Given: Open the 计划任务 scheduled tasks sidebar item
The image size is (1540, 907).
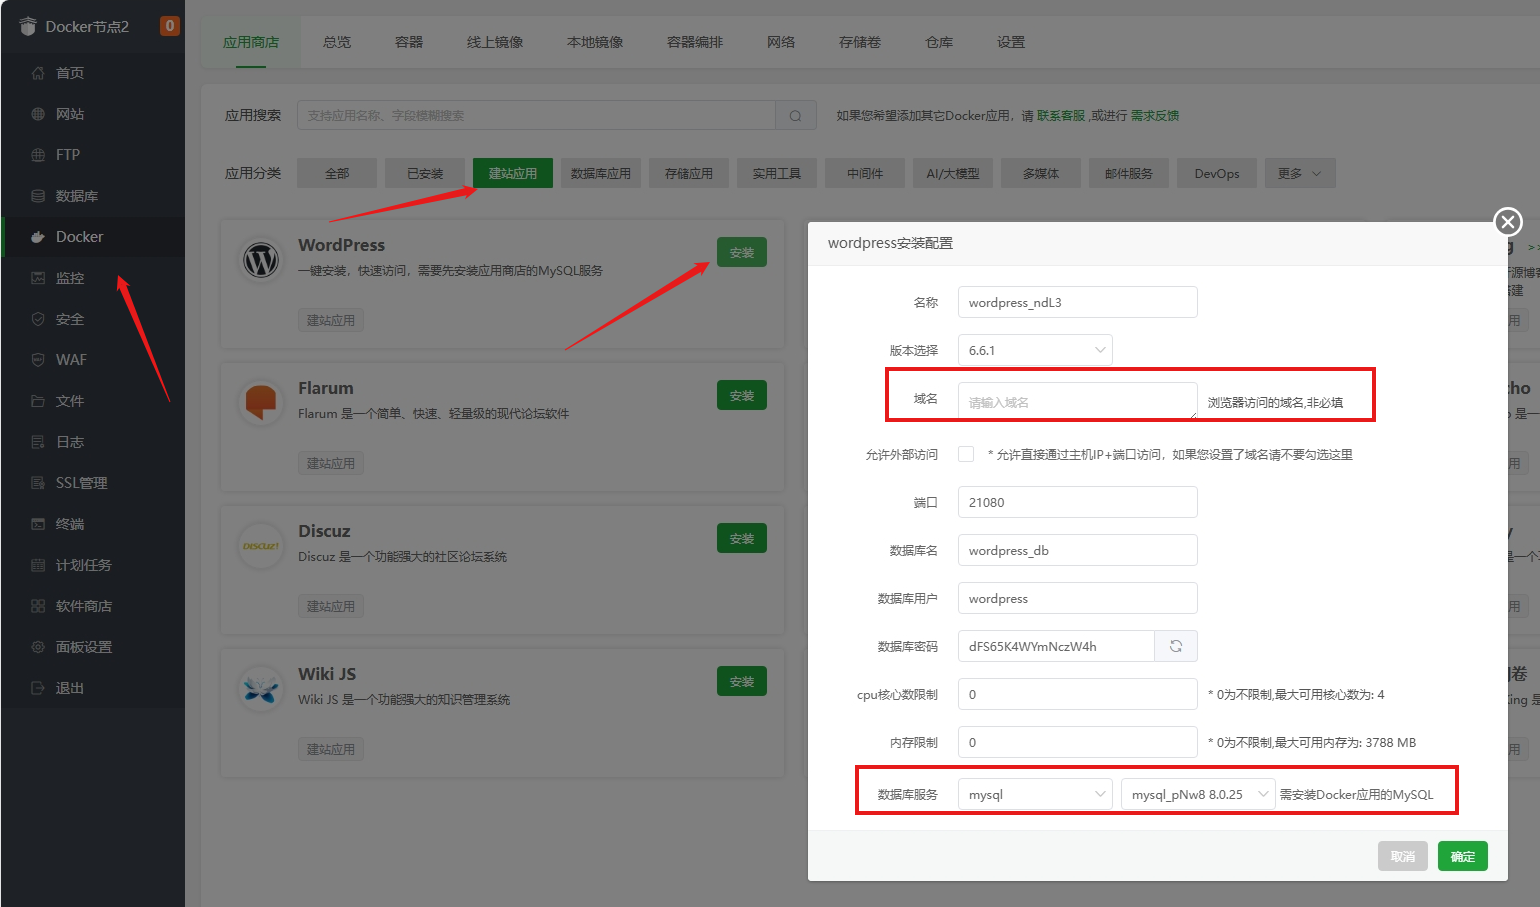Looking at the screenshot, I should (x=92, y=565).
